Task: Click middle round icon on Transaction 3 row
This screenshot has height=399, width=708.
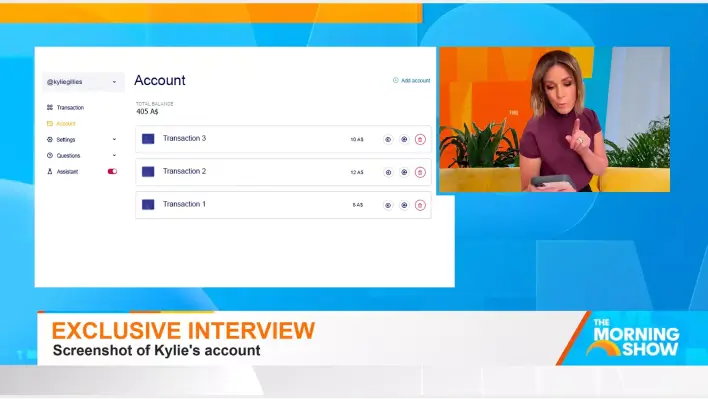Action: click(x=404, y=139)
